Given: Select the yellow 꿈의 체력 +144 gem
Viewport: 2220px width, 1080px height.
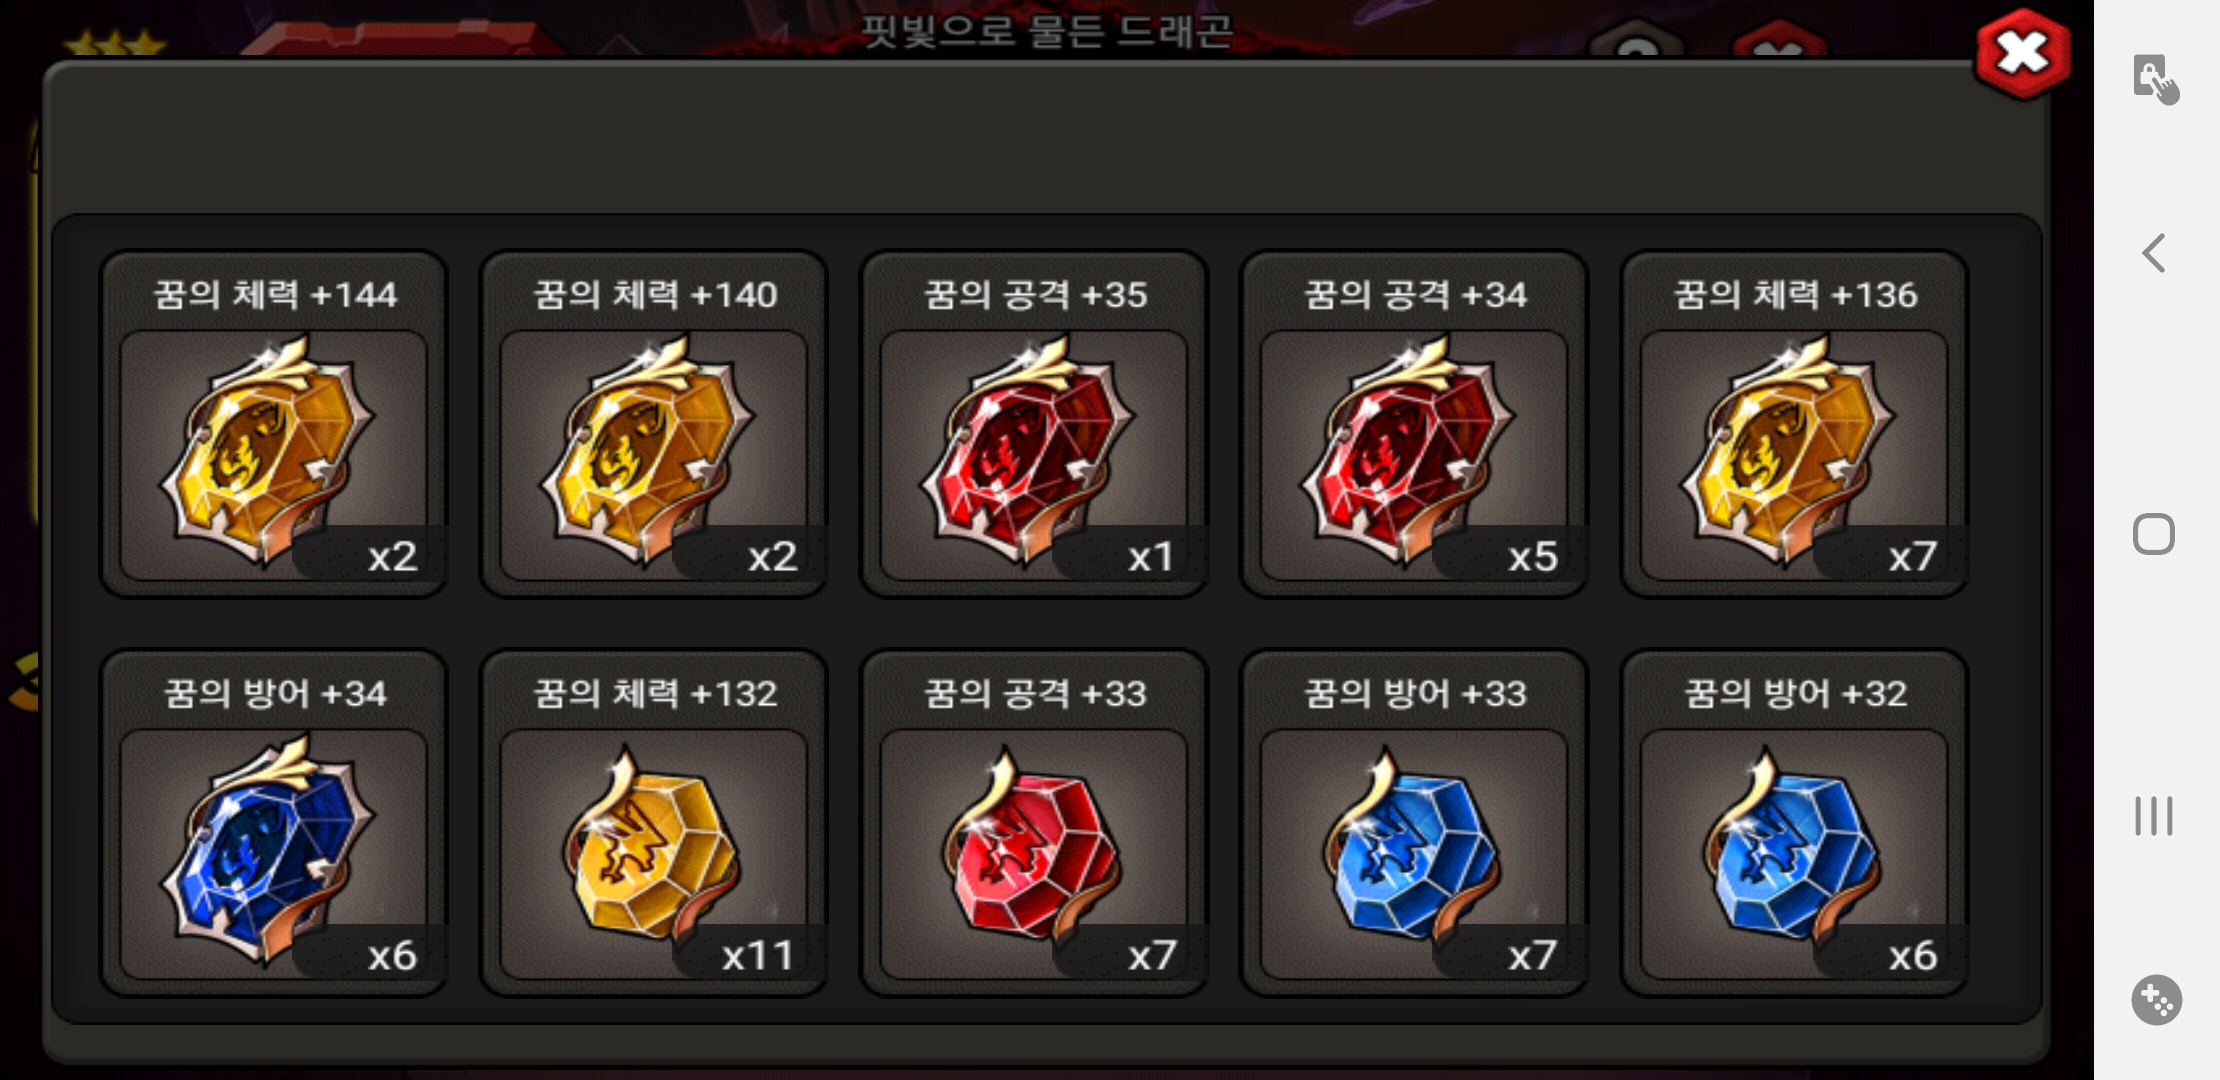Looking at the screenshot, I should point(273,455).
